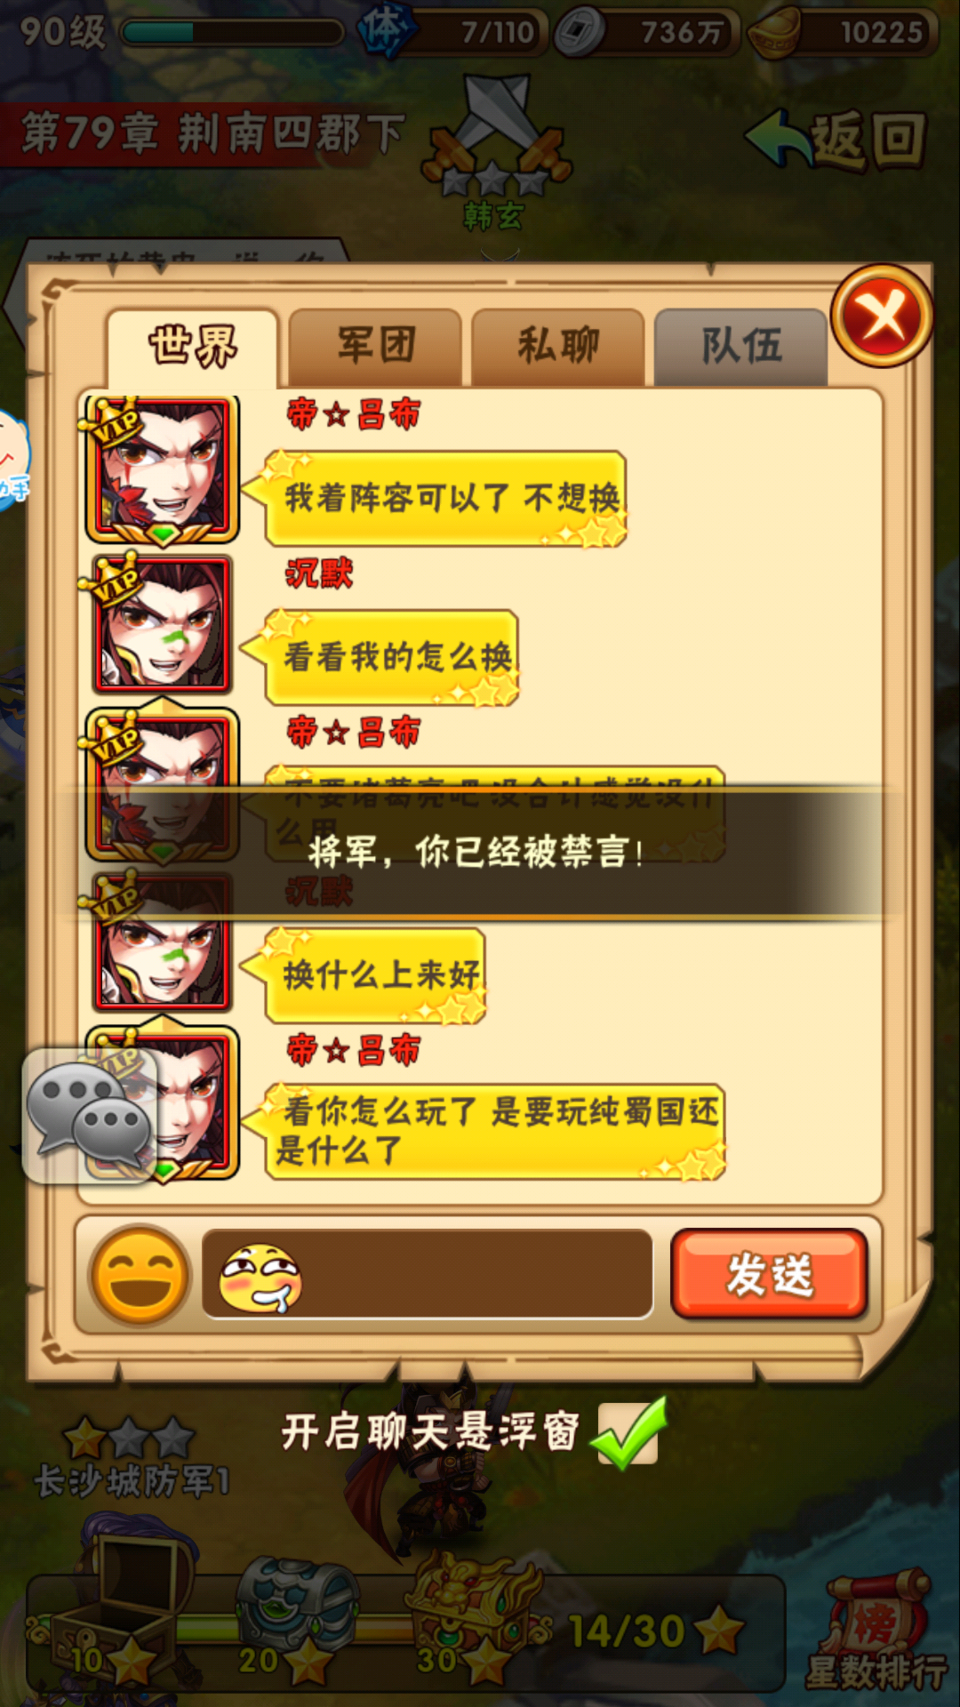Viewport: 960px width, 1707px height.
Task: Tap the top 帝☆吕布 player avatar
Action: tap(162, 469)
